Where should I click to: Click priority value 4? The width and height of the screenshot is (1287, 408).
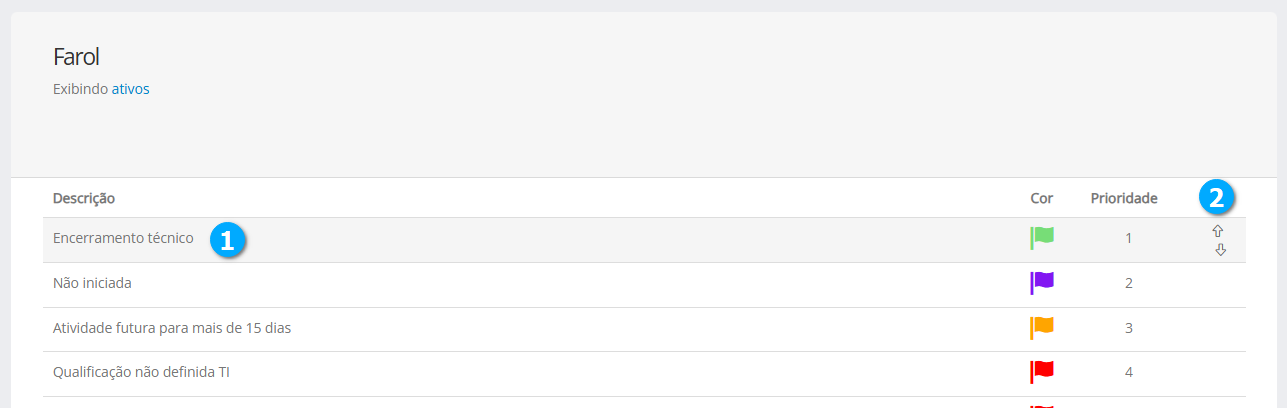pyautogui.click(x=1128, y=372)
